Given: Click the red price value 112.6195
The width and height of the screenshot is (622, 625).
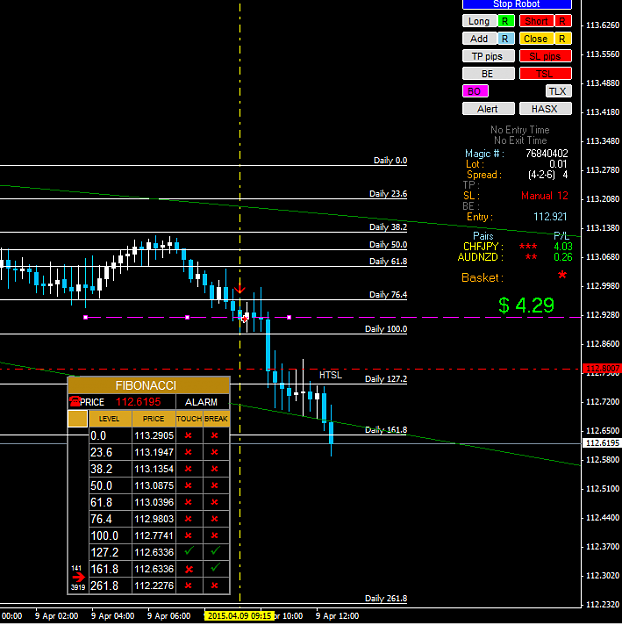Looking at the screenshot, I should click(x=138, y=402).
